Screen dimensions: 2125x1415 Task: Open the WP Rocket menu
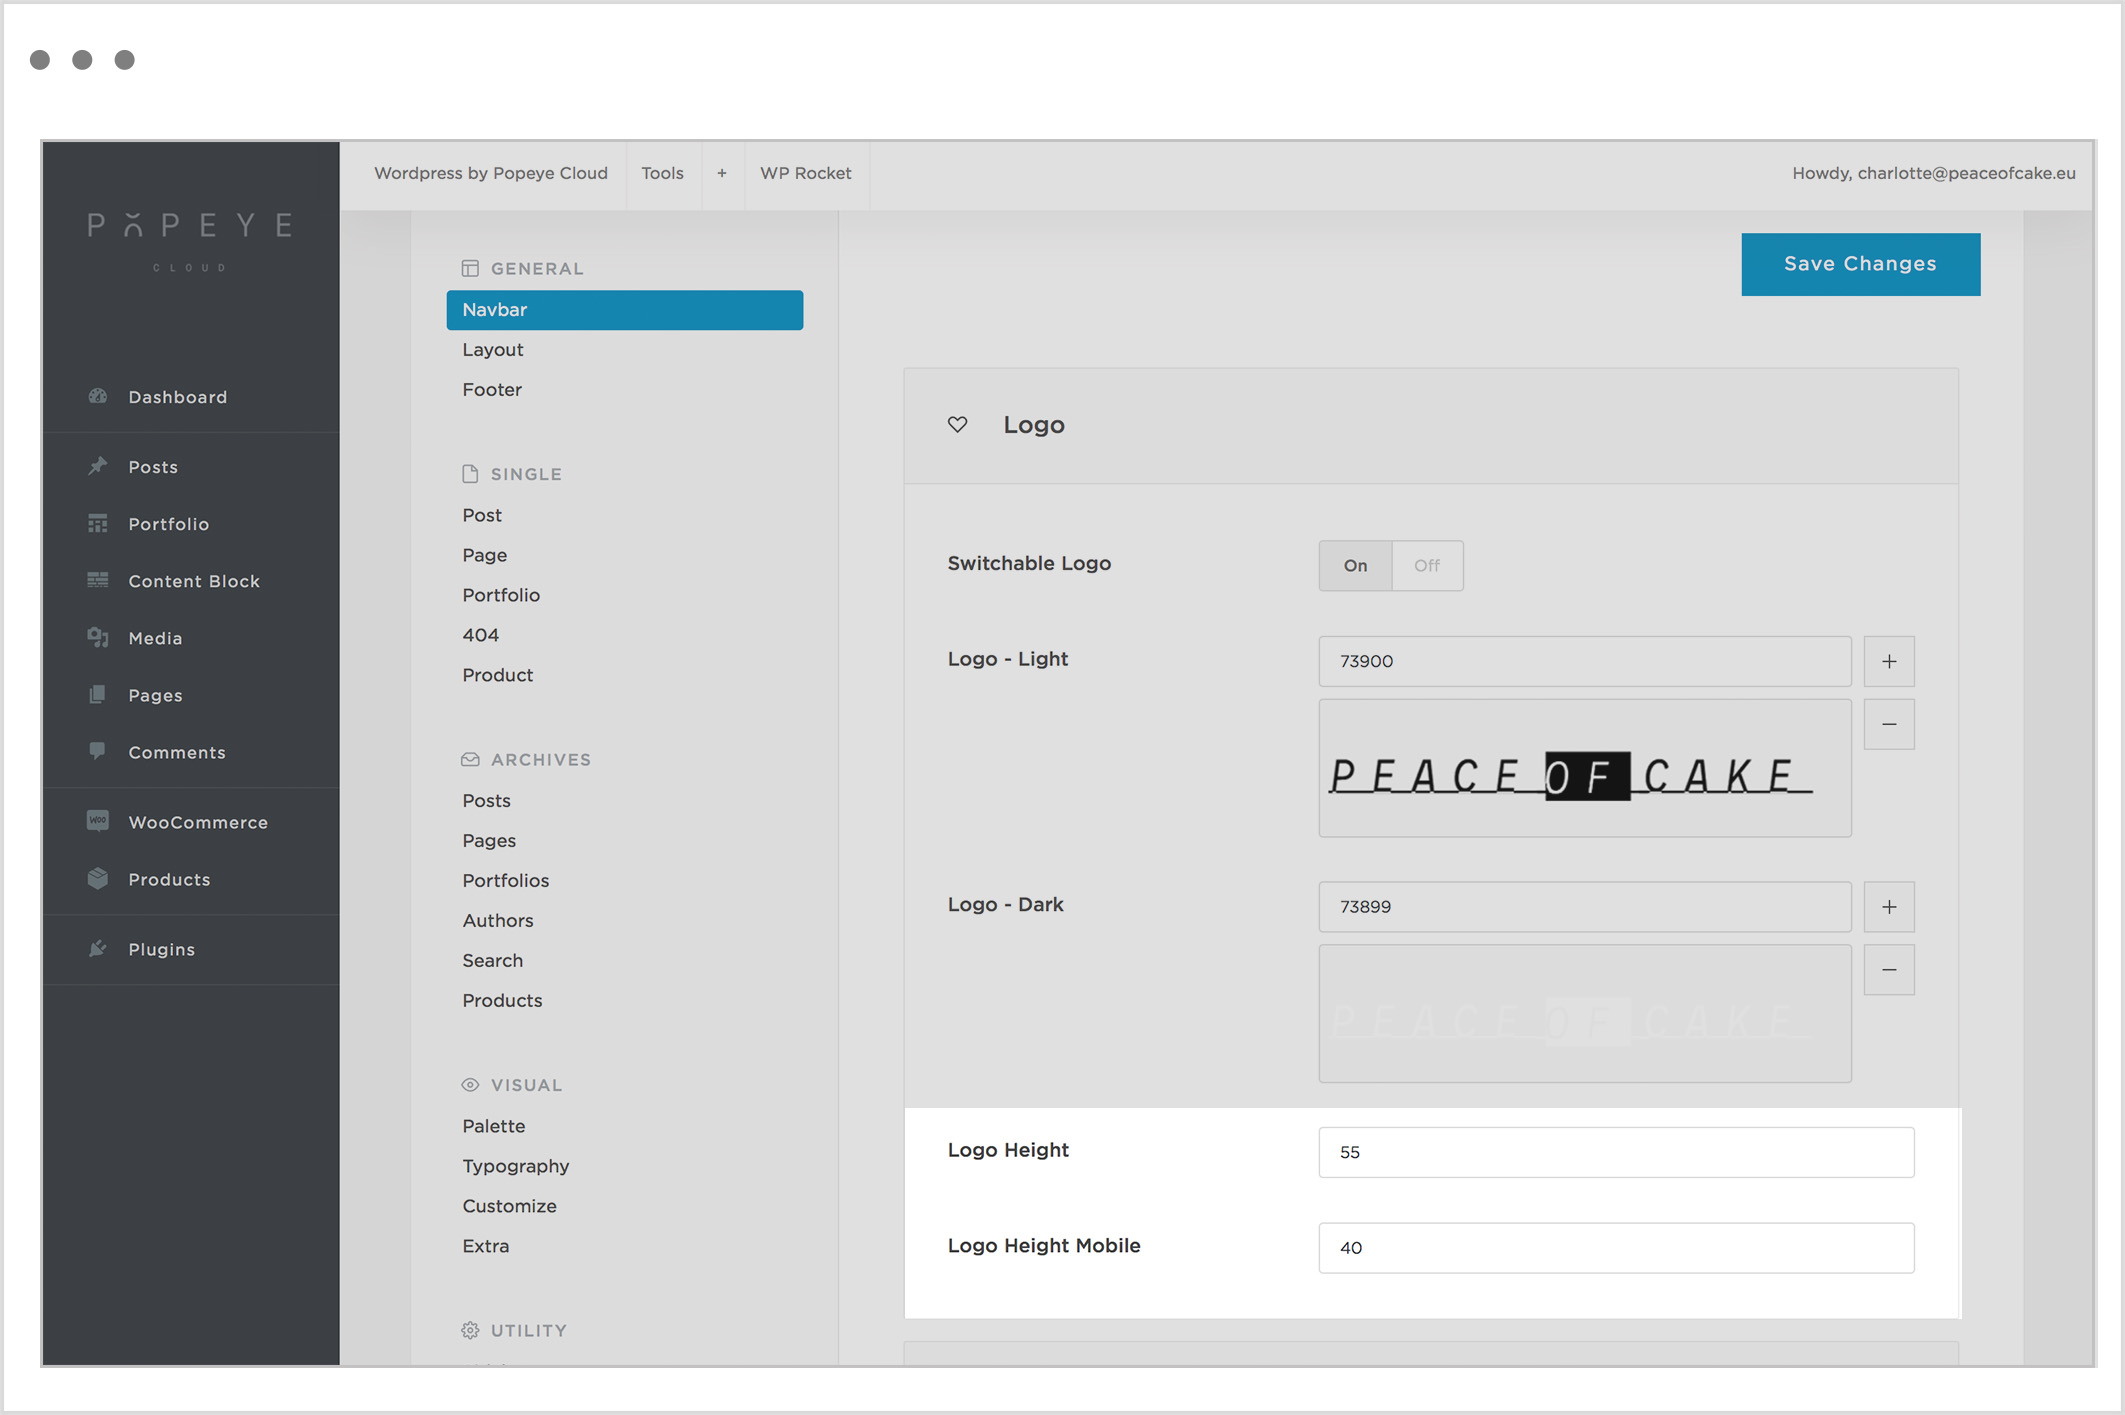pyautogui.click(x=806, y=173)
